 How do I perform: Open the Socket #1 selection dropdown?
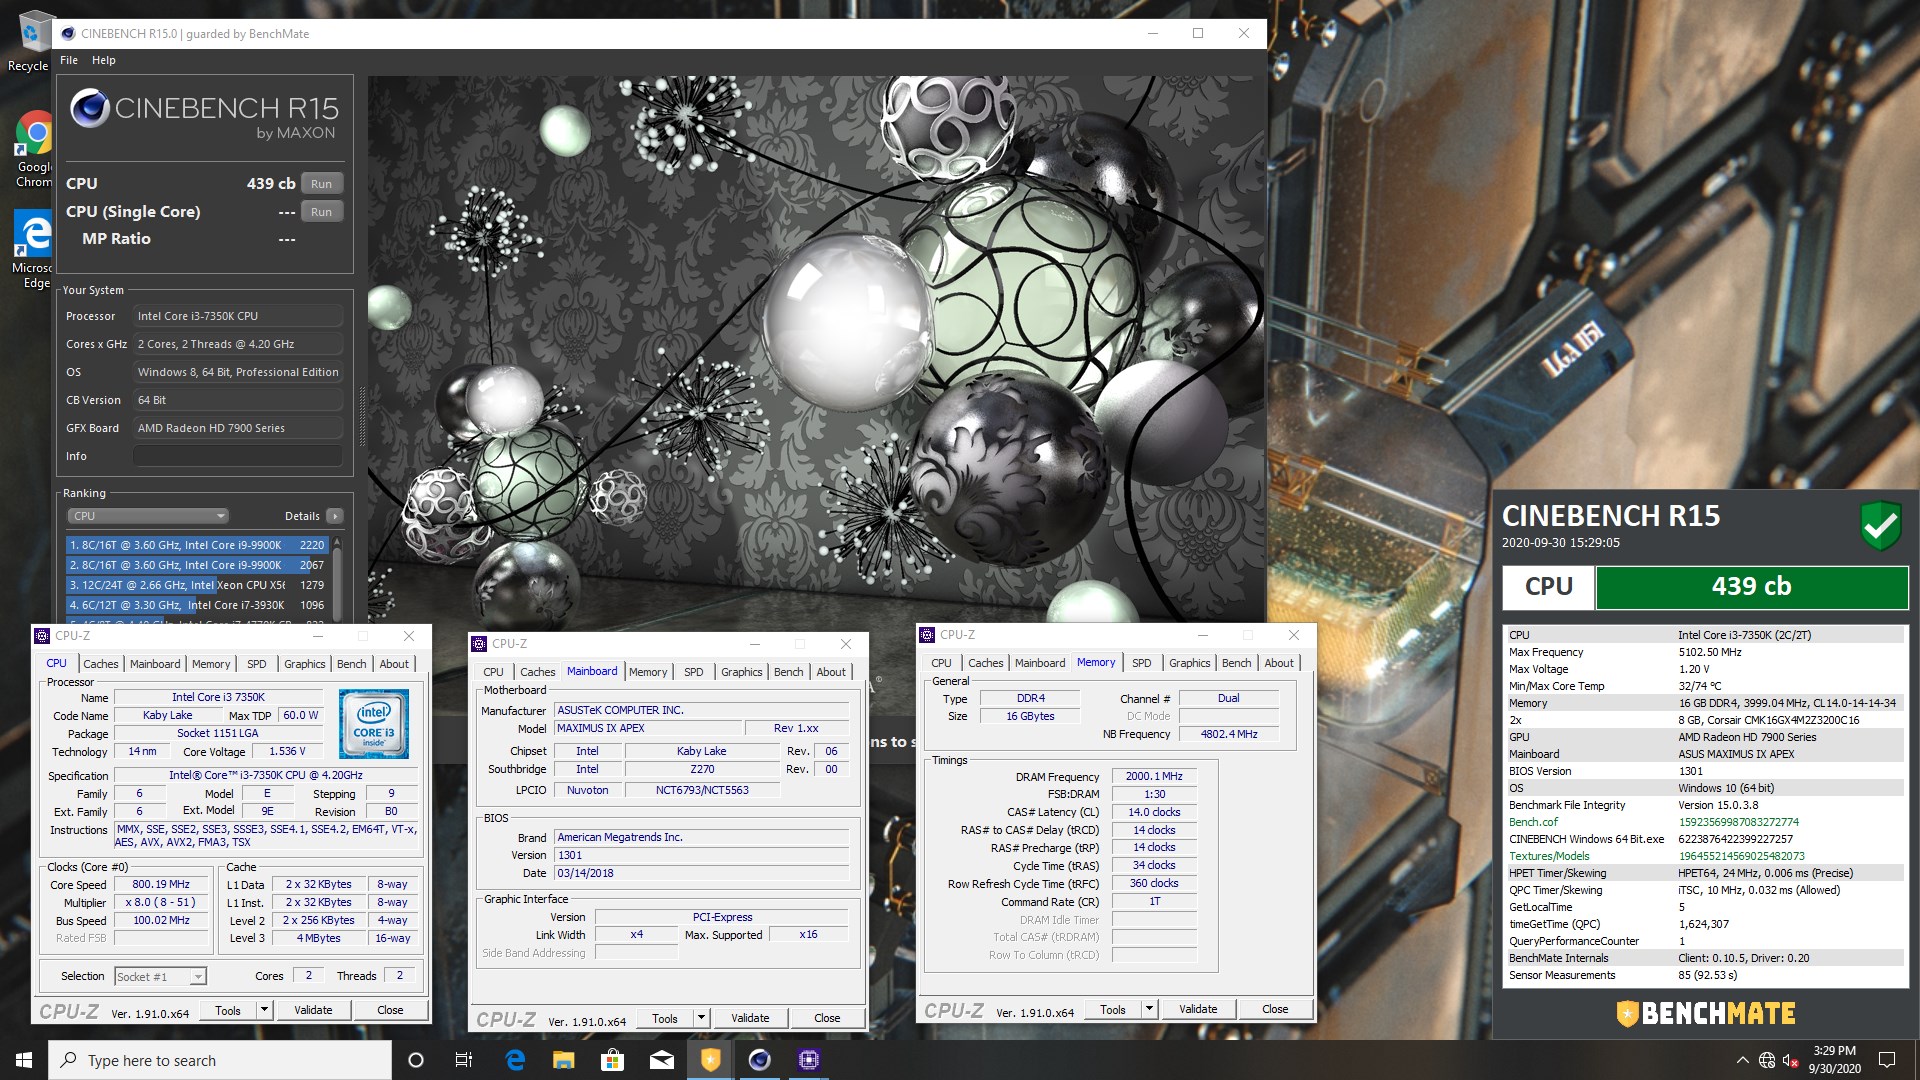tap(160, 977)
